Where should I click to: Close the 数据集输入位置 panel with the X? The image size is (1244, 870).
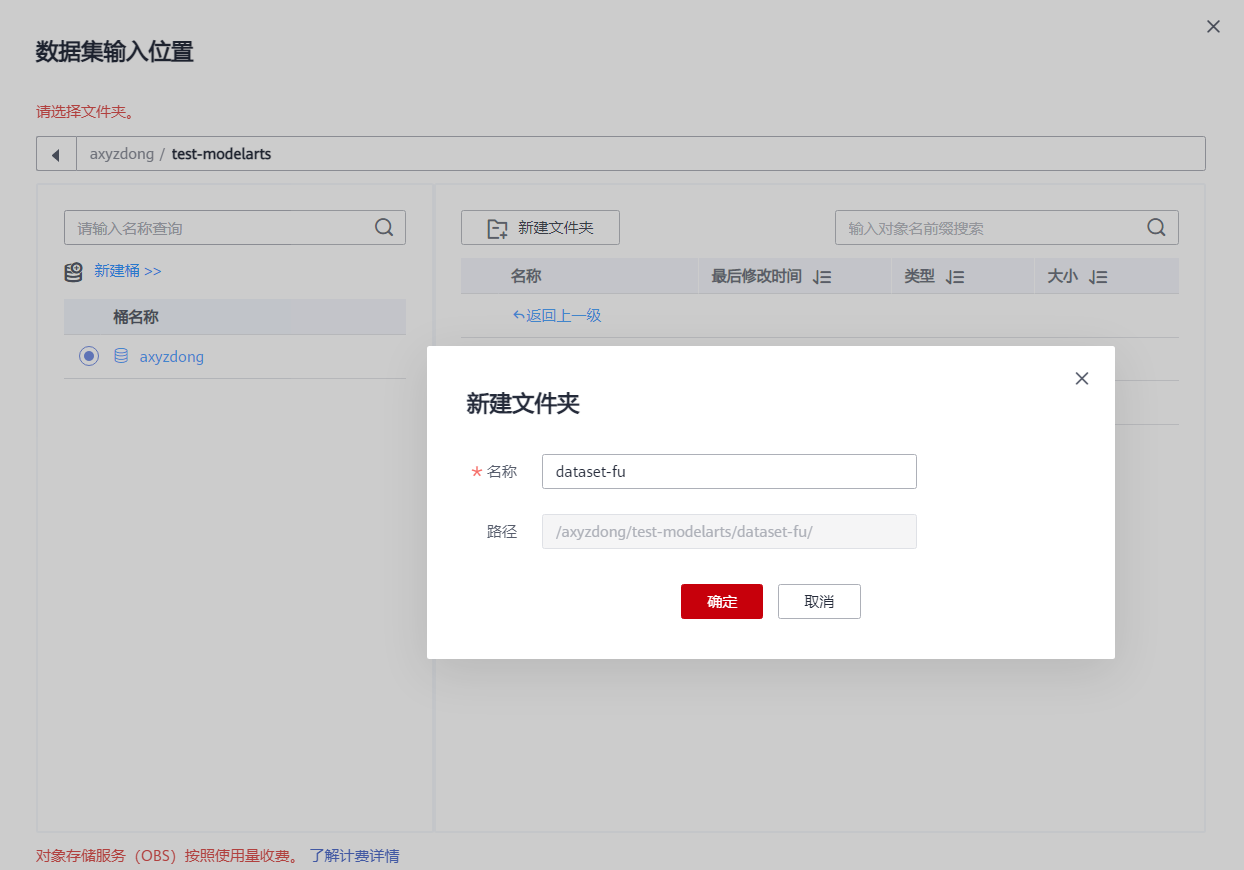(x=1213, y=27)
